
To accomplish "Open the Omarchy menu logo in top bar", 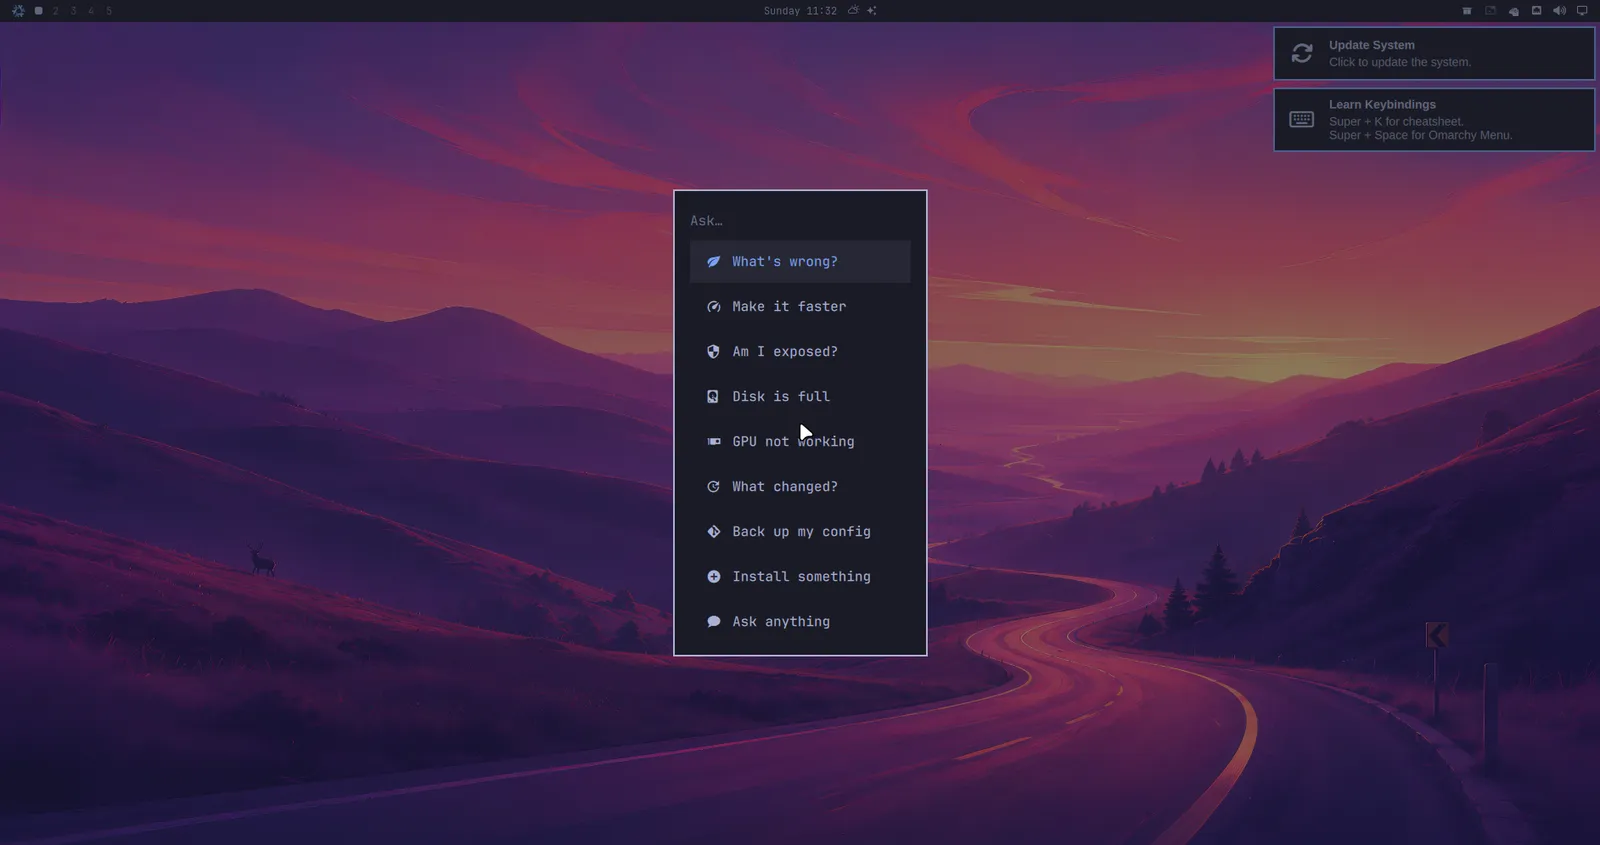I will 18,11.
